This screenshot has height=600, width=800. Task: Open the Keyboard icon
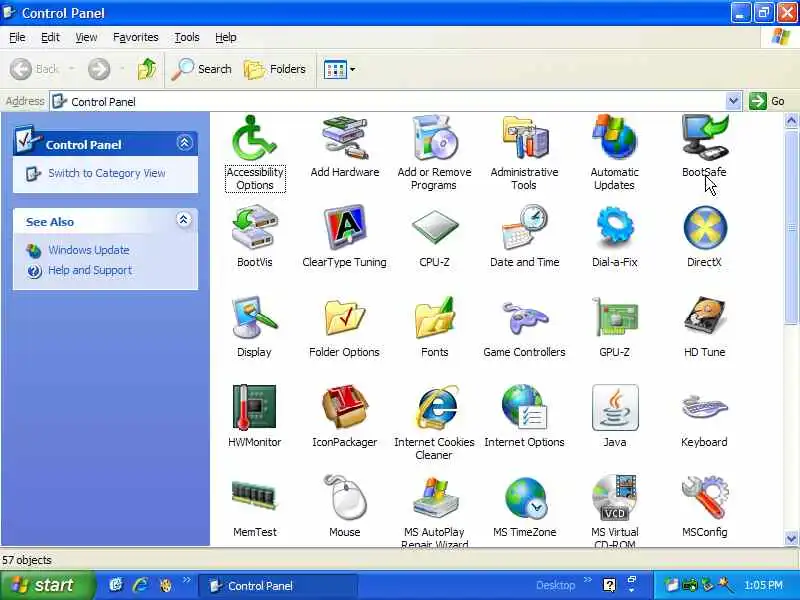point(705,407)
